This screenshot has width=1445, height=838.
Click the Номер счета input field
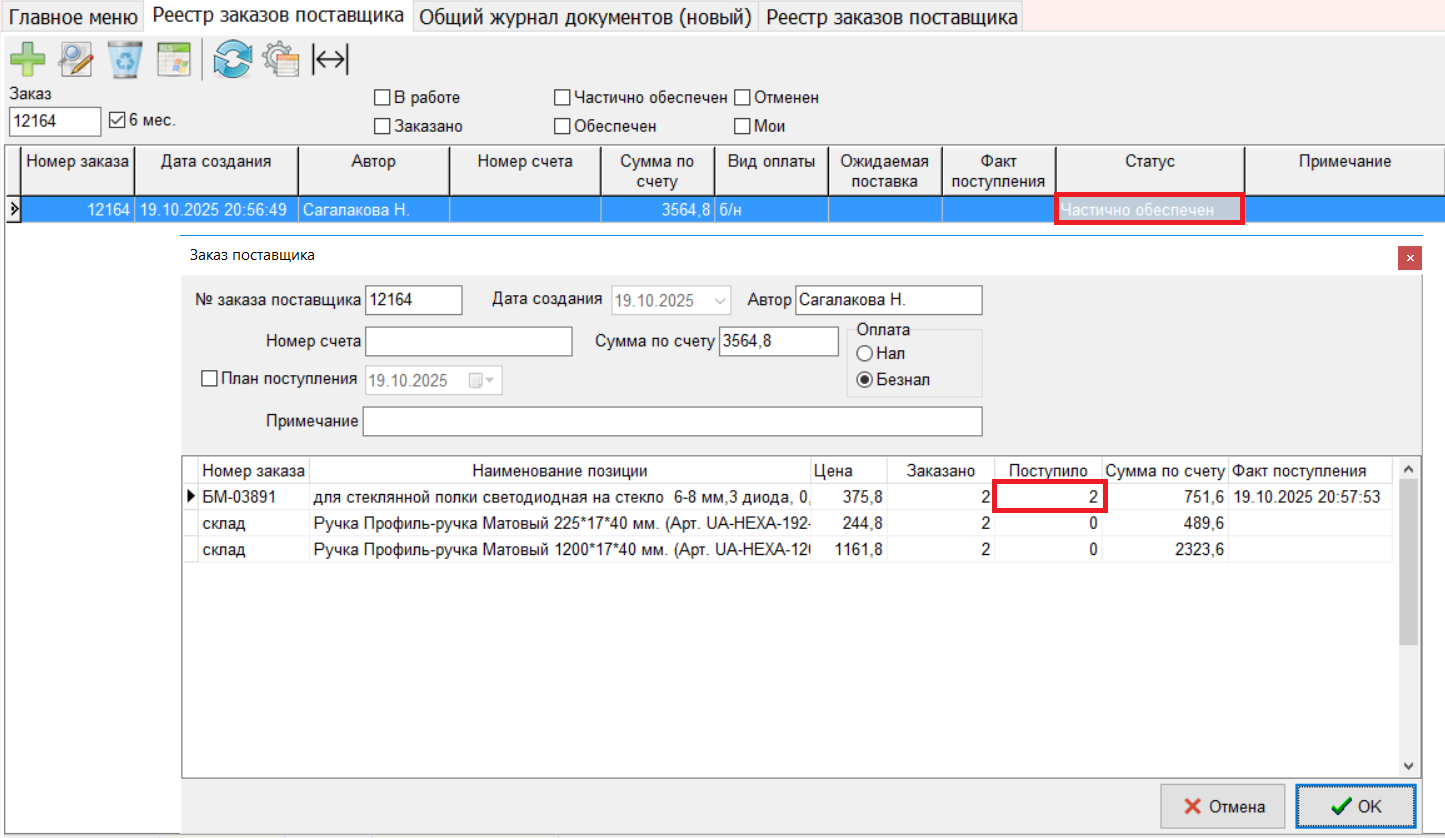pos(468,341)
